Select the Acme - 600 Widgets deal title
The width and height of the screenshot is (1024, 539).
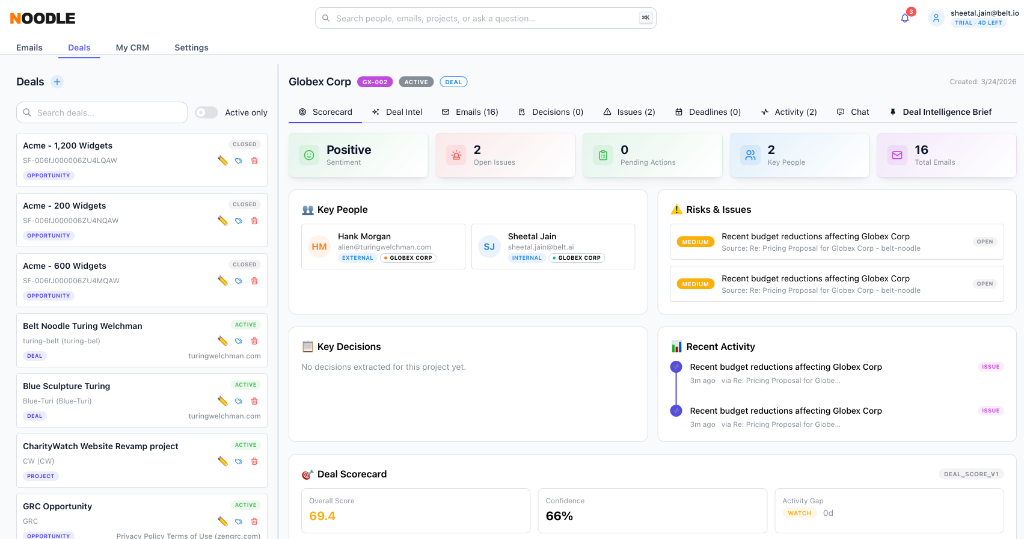tap(65, 266)
